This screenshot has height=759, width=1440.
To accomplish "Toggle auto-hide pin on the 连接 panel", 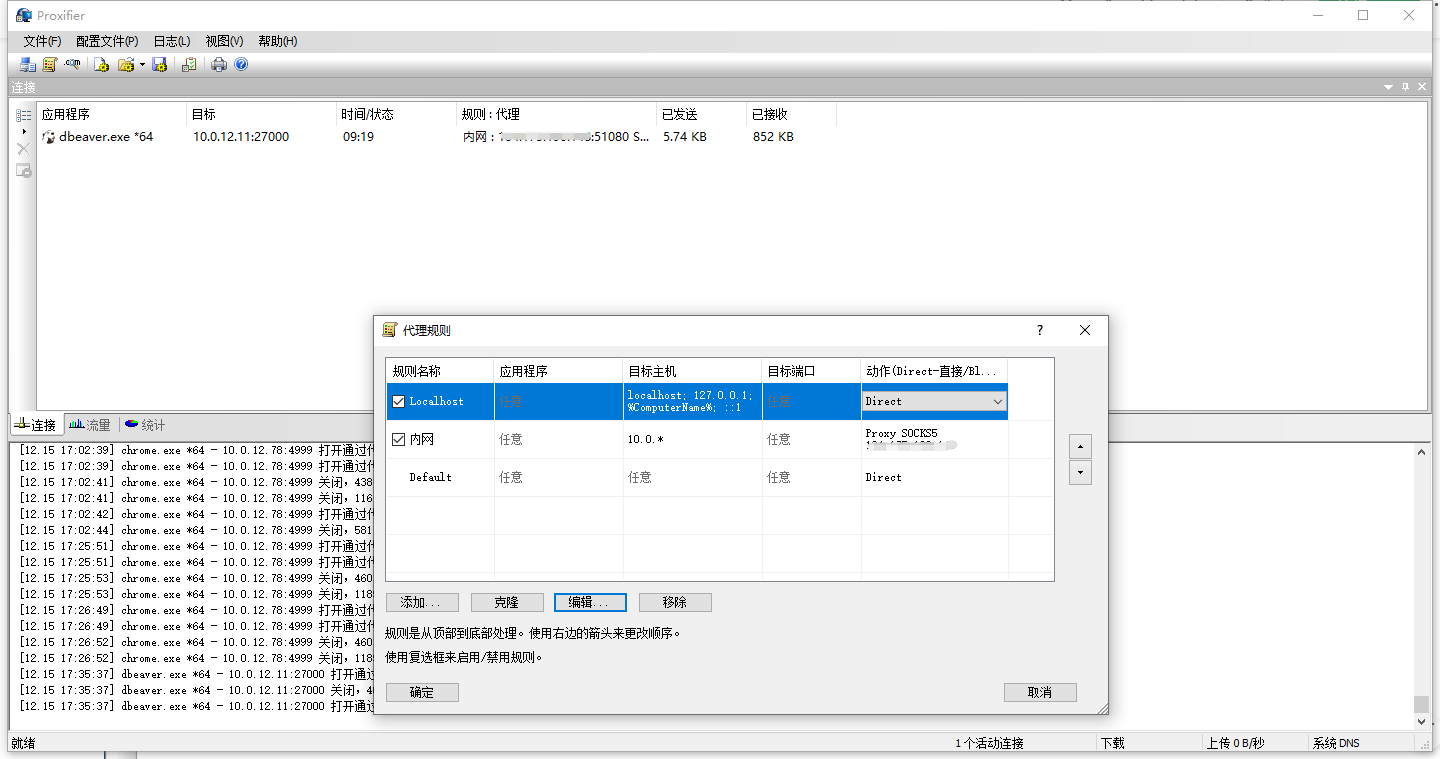I will click(x=1408, y=87).
